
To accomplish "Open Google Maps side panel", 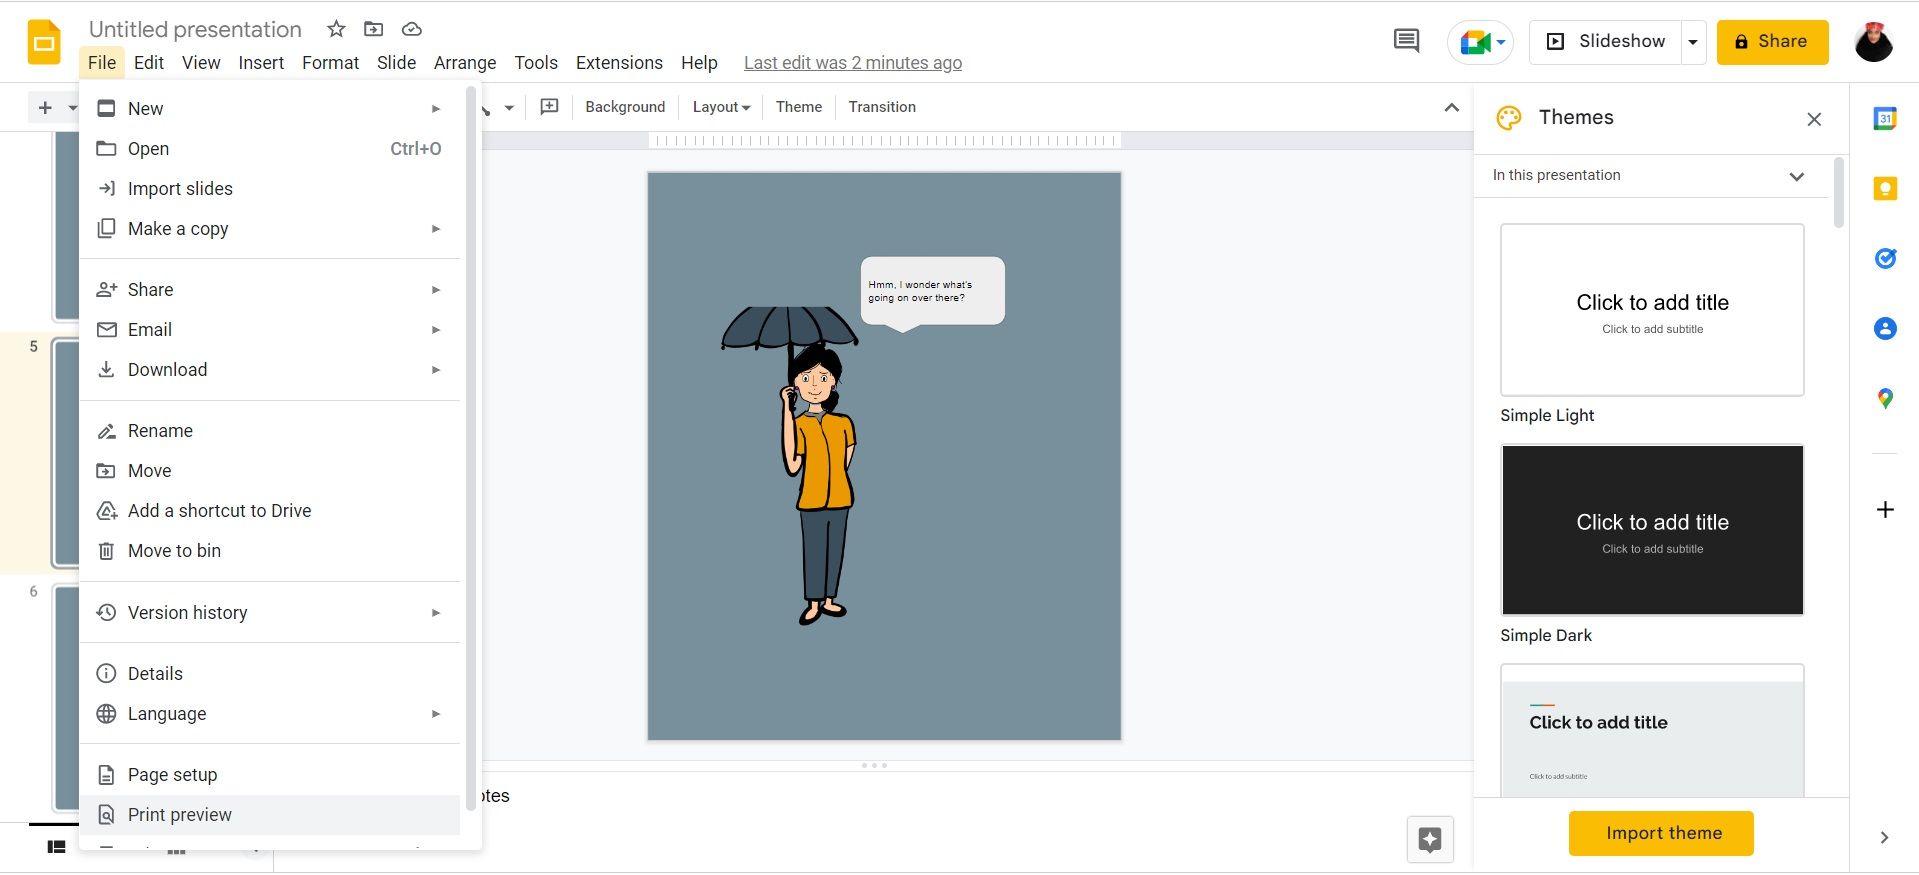I will (x=1885, y=398).
